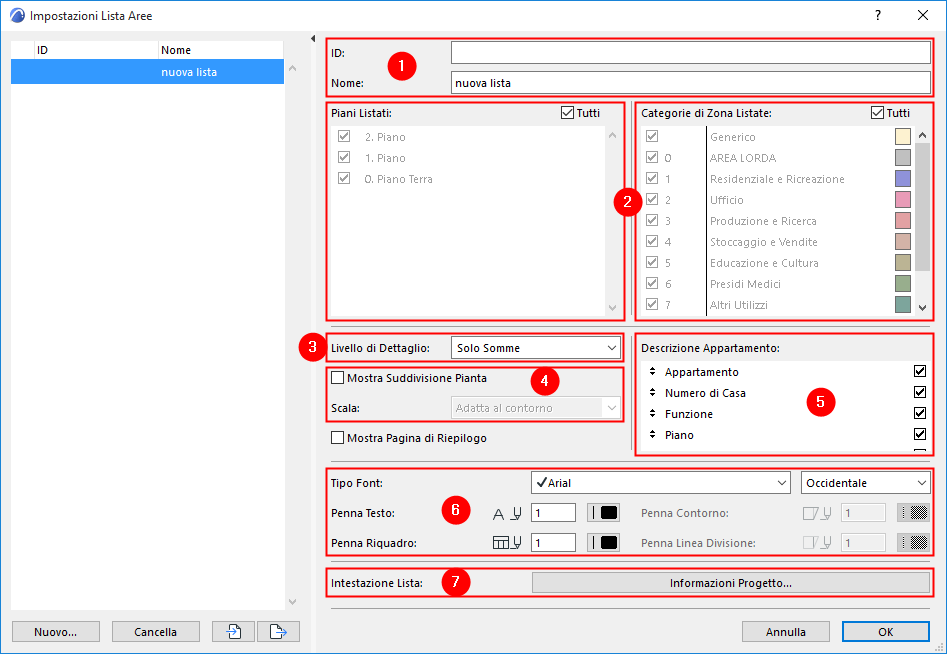Screen dimensions: 947x654
Task: Uncheck the Funzione description checkbox
Action: coord(920,413)
